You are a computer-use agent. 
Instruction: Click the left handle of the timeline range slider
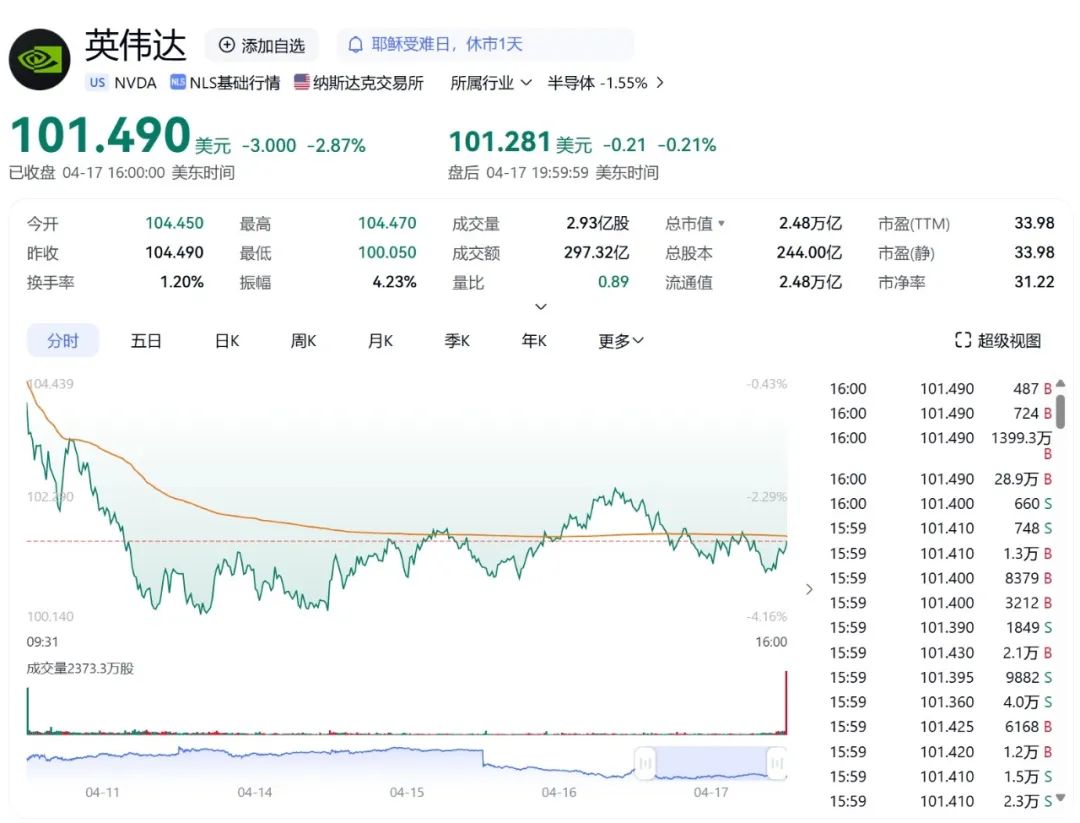tap(646, 764)
